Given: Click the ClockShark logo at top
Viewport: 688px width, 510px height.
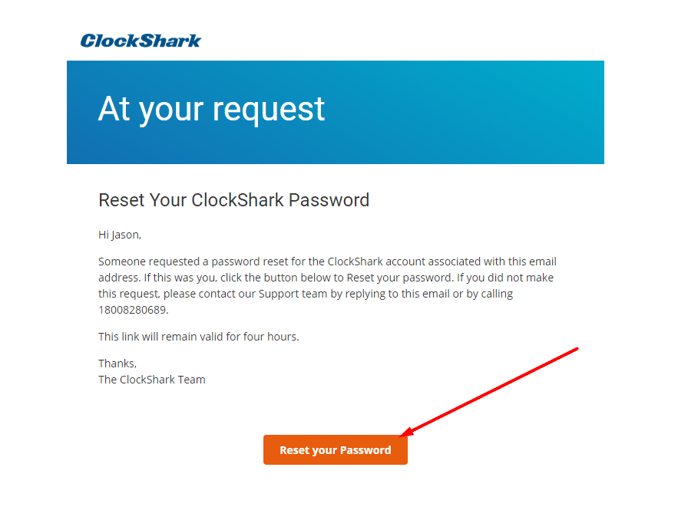Looking at the screenshot, I should tap(140, 41).
